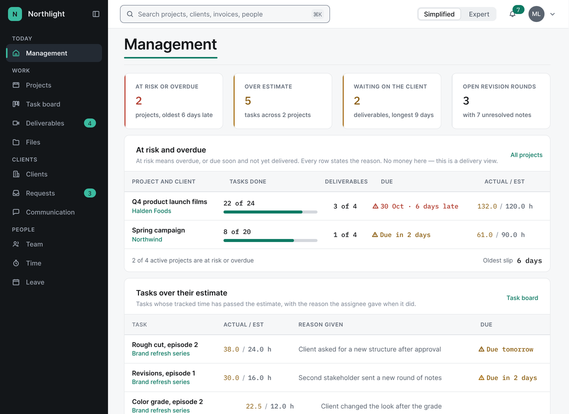Open the Deliverables label in the sidebar
569x414 pixels.
[45, 123]
